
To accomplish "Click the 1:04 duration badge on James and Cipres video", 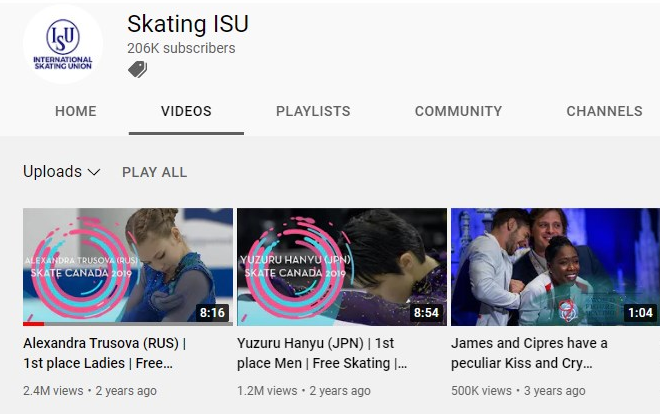I will point(640,313).
